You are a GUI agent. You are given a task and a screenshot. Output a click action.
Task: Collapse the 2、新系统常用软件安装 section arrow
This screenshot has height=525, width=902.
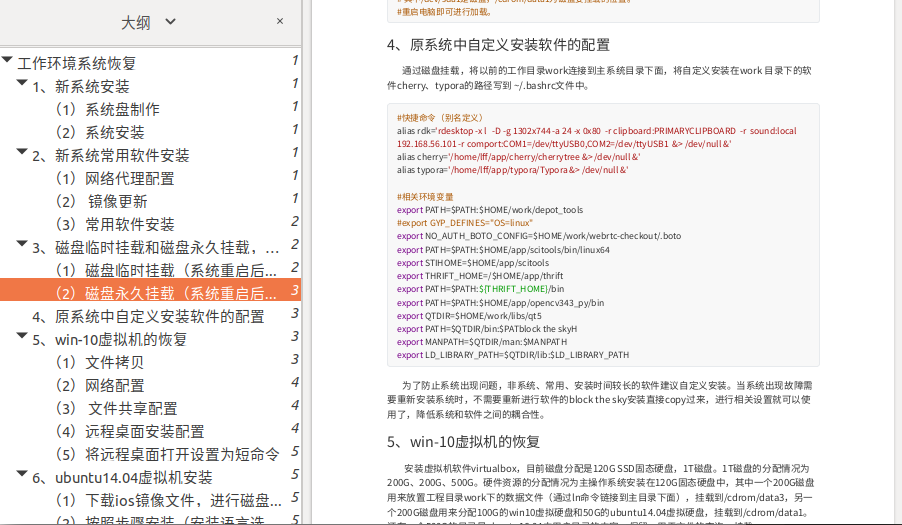coord(22,152)
